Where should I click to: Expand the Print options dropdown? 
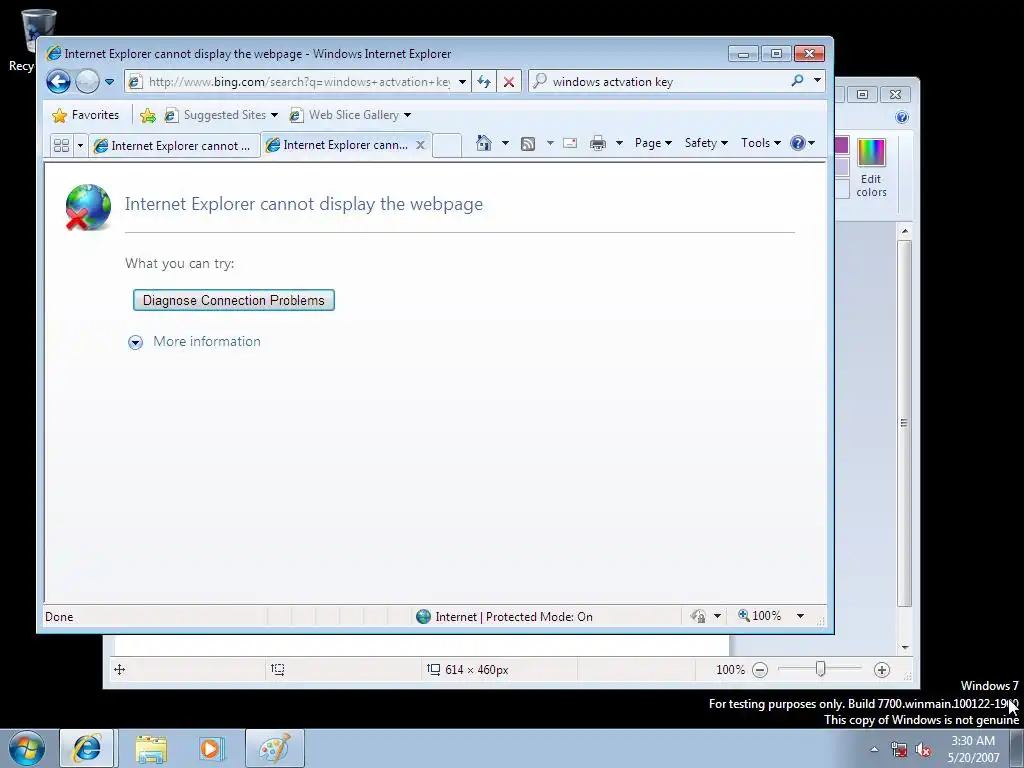(619, 143)
